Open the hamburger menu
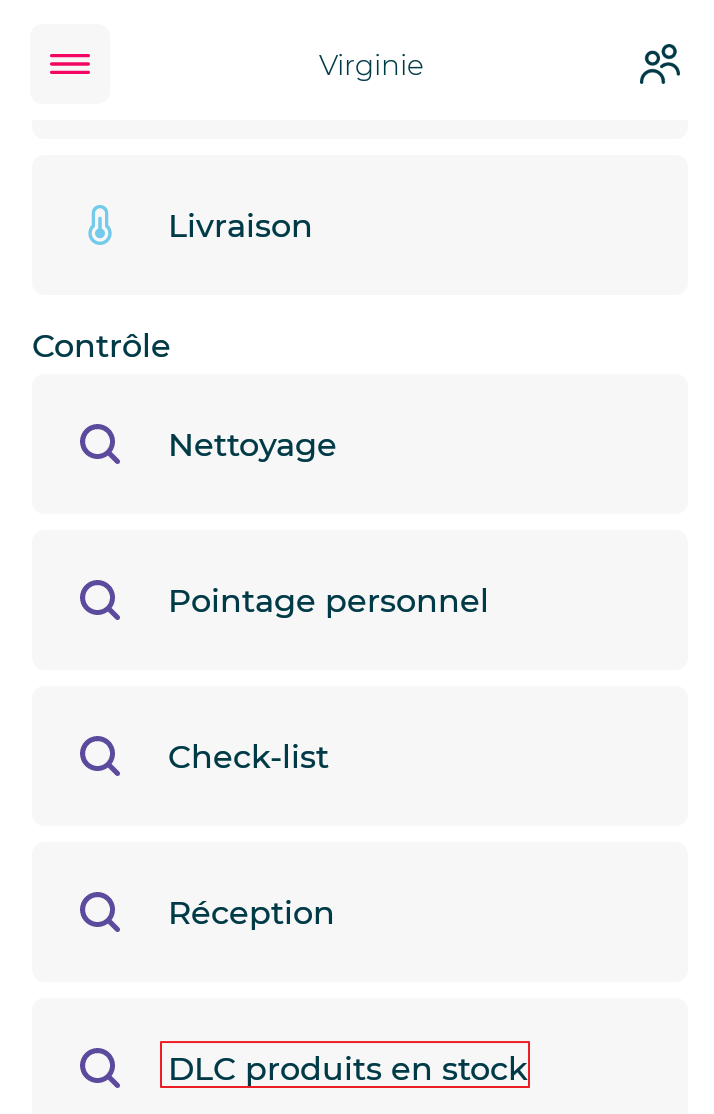Image resolution: width=714 pixels, height=1114 pixels. click(70, 64)
